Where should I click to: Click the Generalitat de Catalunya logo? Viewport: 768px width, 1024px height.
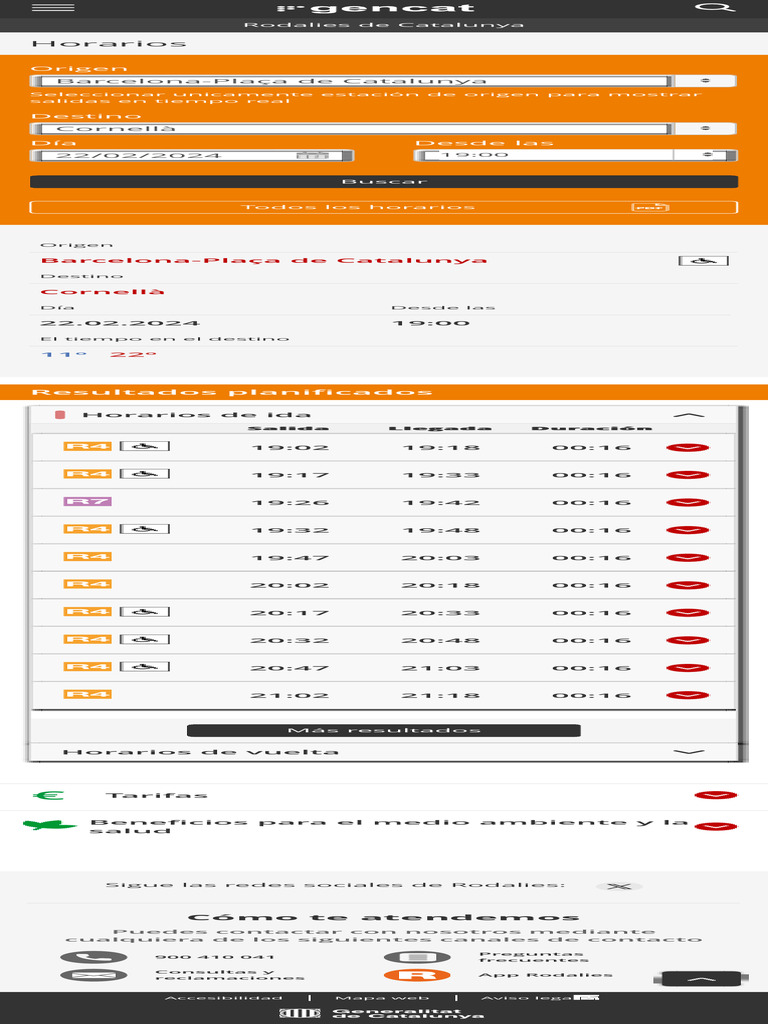click(x=382, y=1014)
